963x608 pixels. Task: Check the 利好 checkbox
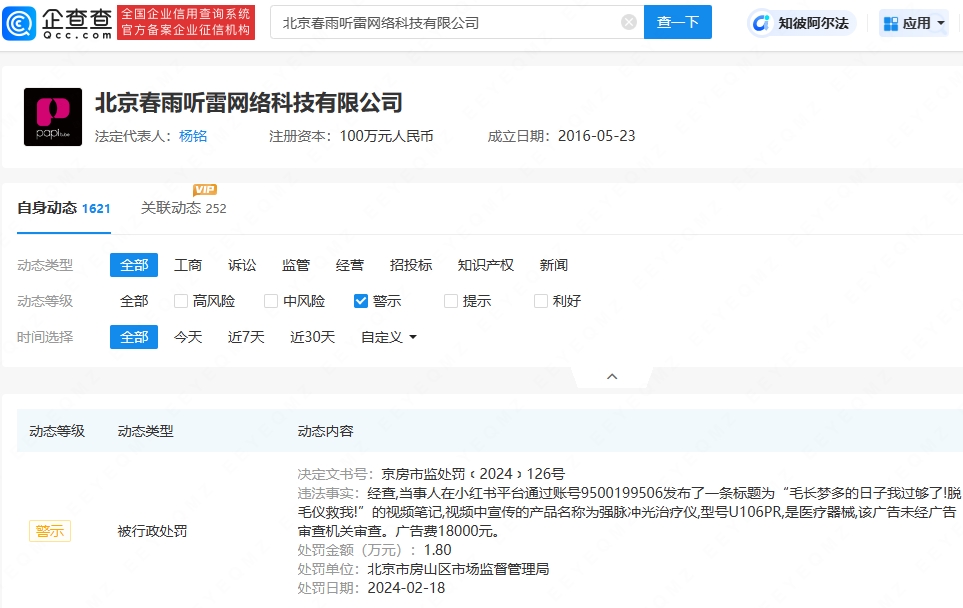click(541, 301)
